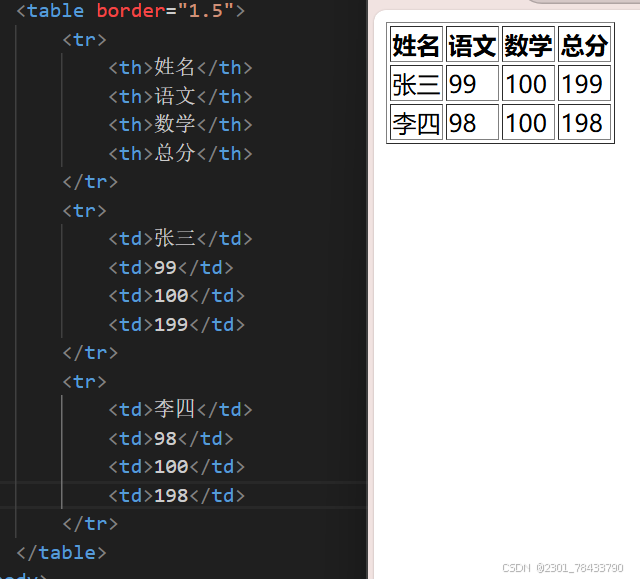Click the code line containing 姓名 header

180,67
